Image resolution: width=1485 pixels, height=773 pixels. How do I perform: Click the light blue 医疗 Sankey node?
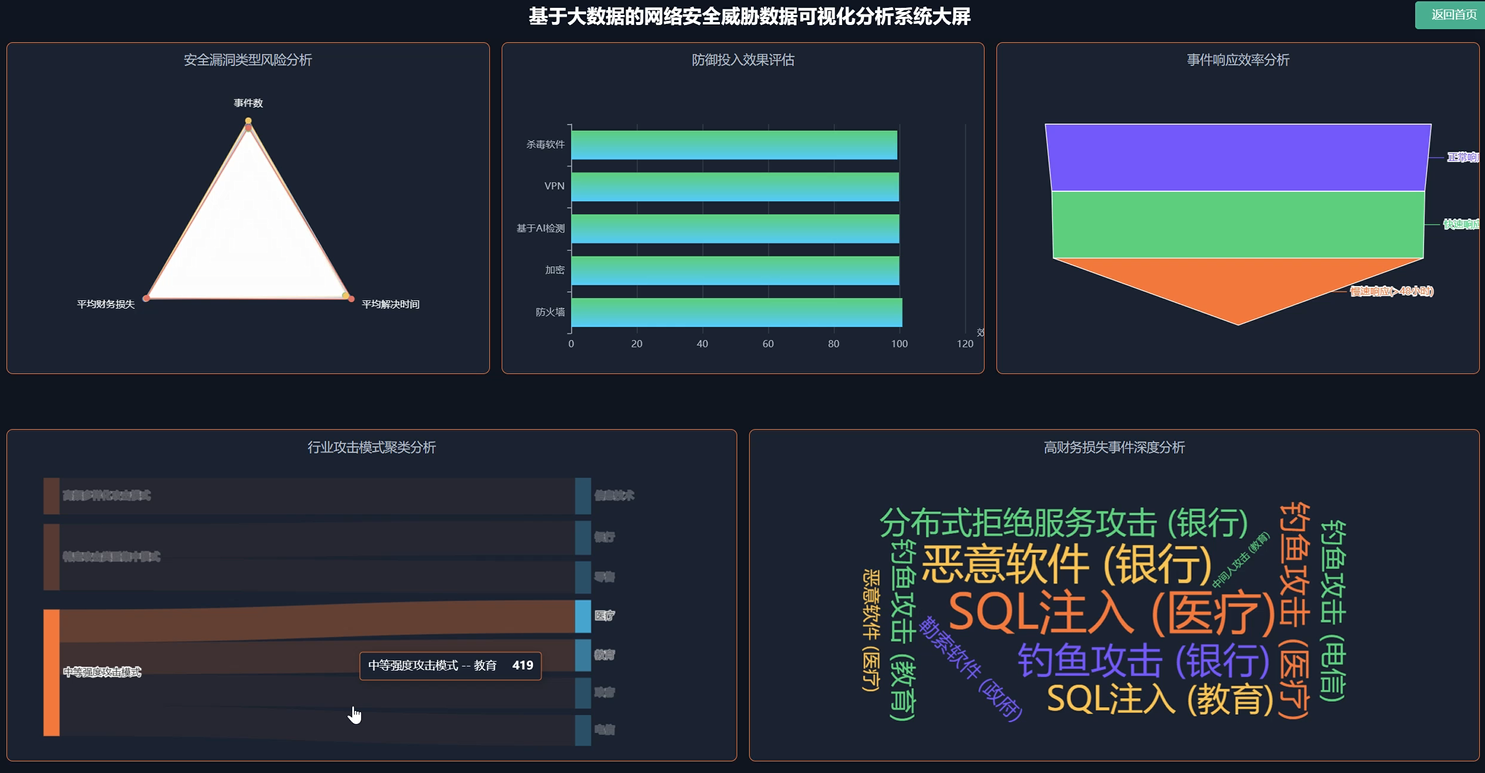point(583,616)
